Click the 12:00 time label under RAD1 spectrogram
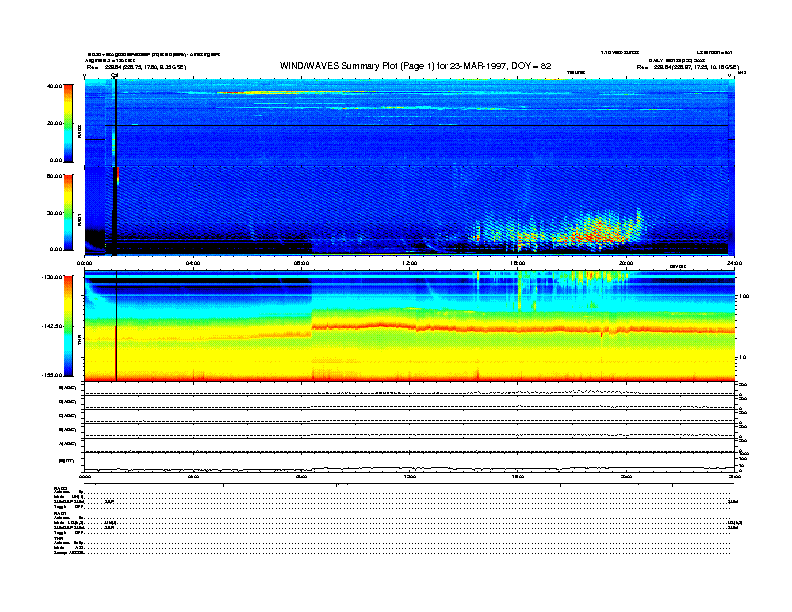 (x=410, y=263)
